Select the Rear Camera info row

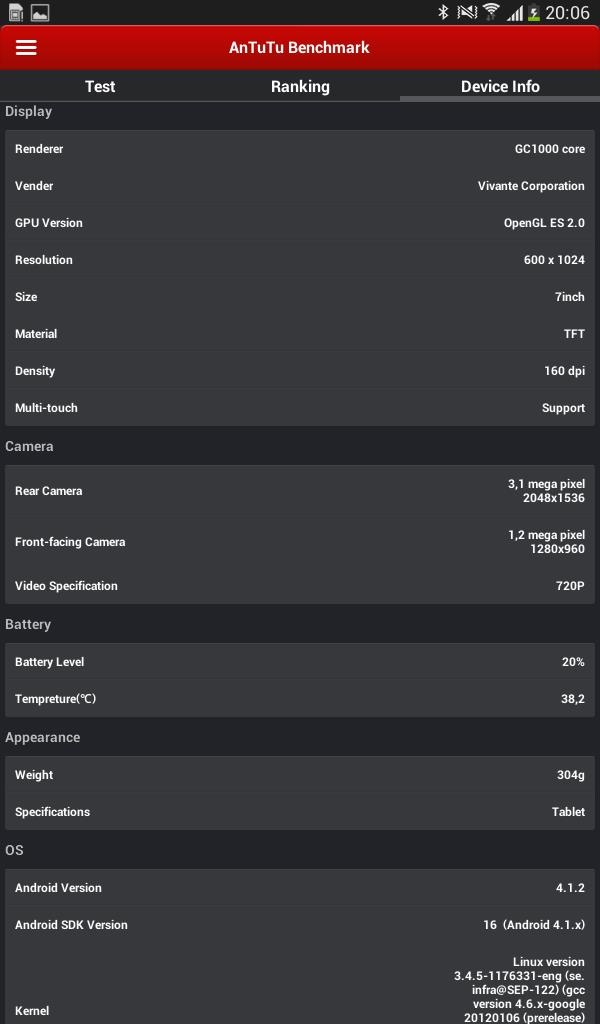[x=300, y=491]
